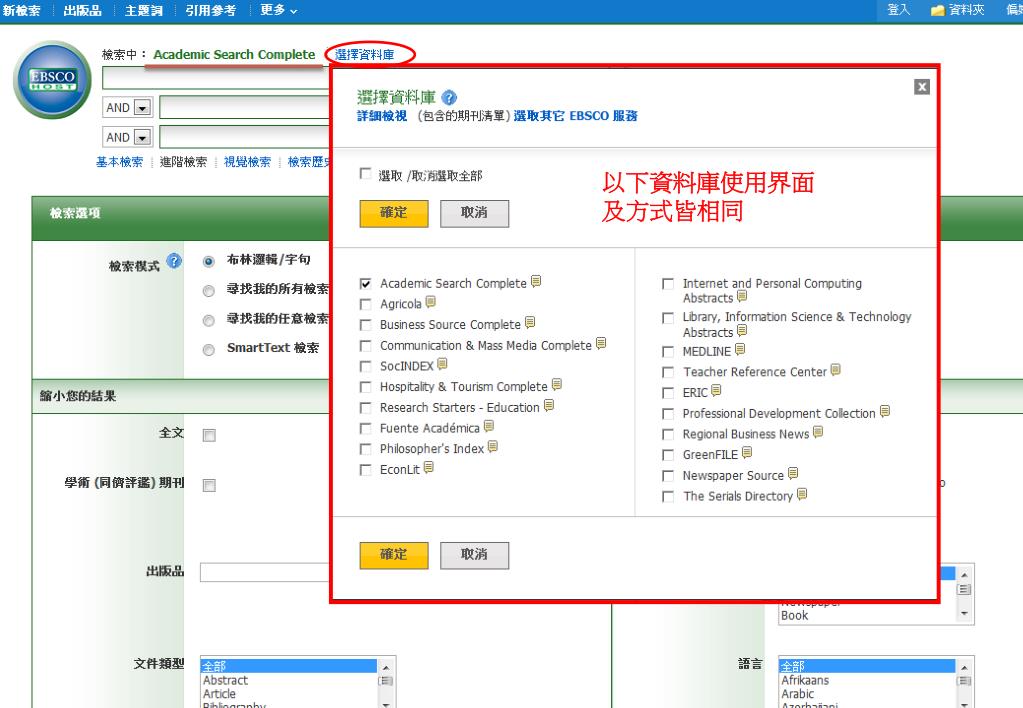Select 尋找我的任意檢索 radio option
1023x708 pixels.
click(x=209, y=320)
